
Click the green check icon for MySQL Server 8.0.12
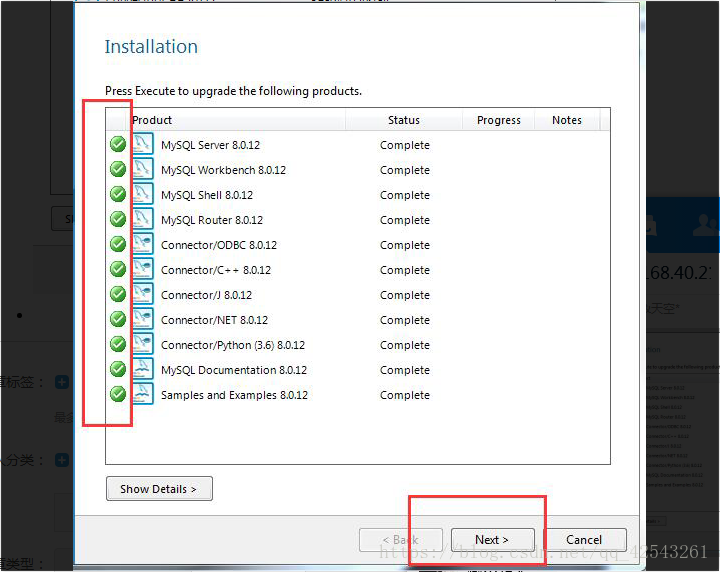click(x=118, y=144)
